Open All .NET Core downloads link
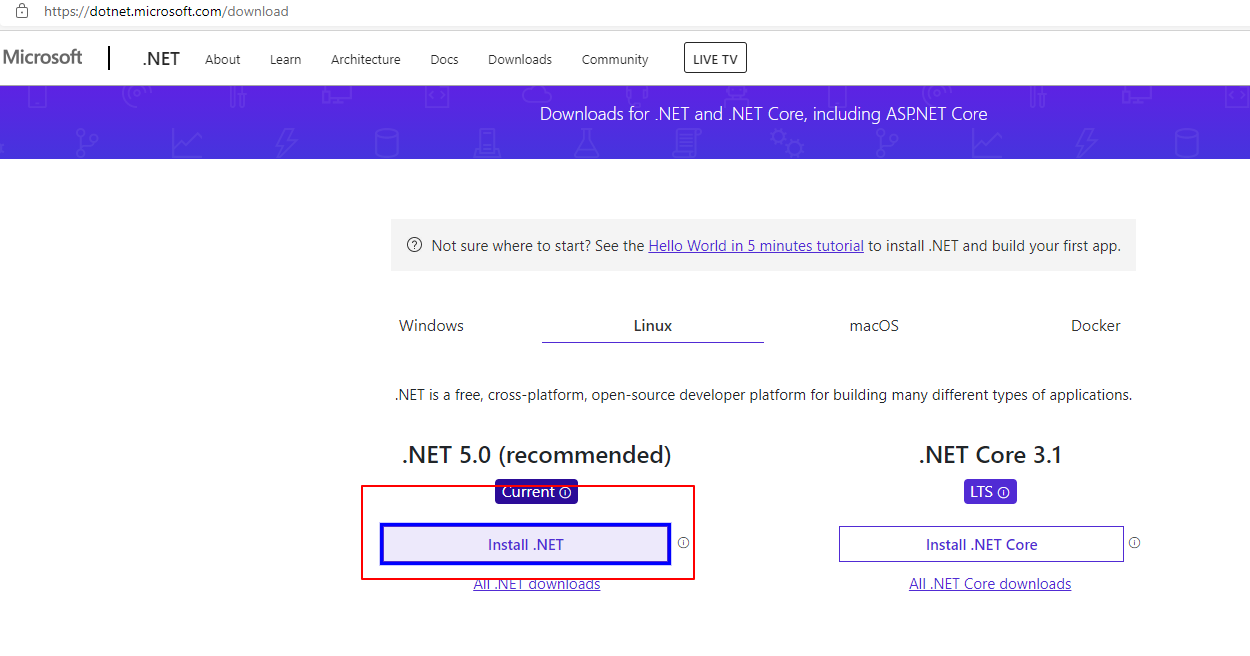The width and height of the screenshot is (1250, 656). pyautogui.click(x=990, y=584)
